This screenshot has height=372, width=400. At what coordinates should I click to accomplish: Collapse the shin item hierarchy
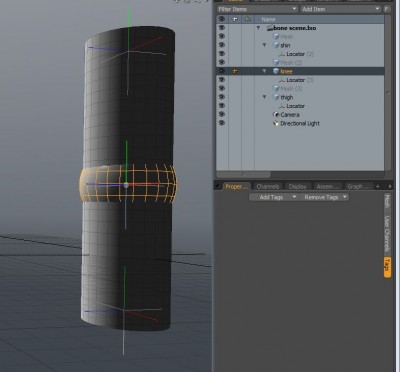click(x=265, y=45)
